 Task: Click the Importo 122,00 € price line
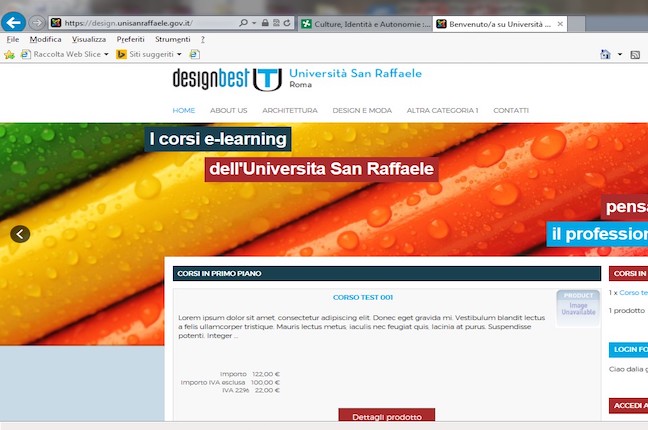pyautogui.click(x=250, y=374)
